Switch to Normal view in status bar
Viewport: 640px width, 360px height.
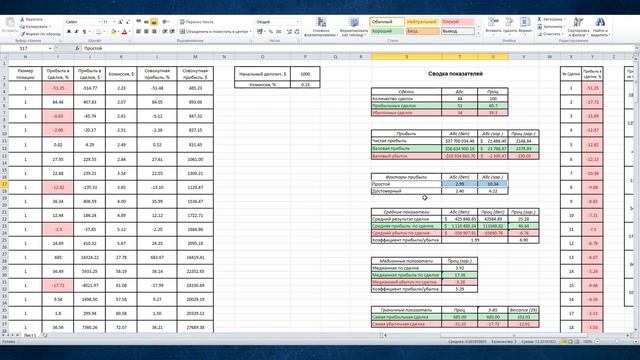tap(564, 341)
